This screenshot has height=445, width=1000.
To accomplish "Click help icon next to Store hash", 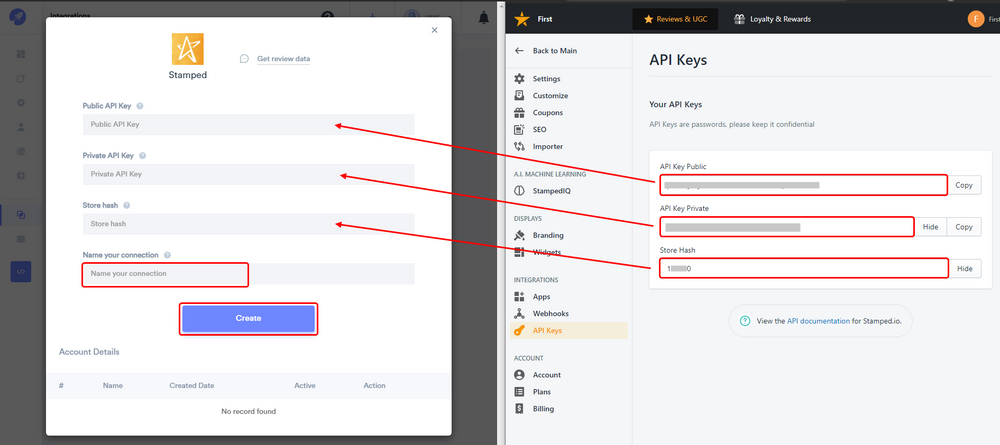I will coord(126,205).
